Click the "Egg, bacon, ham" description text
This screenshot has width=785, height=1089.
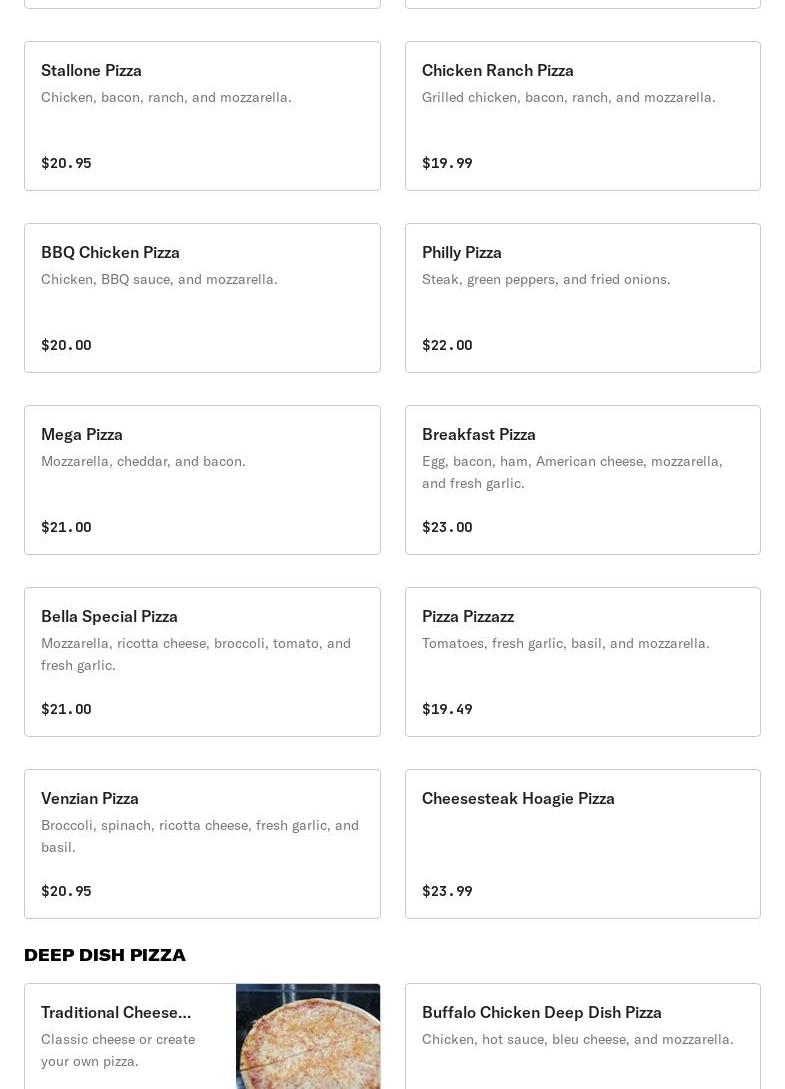click(572, 471)
